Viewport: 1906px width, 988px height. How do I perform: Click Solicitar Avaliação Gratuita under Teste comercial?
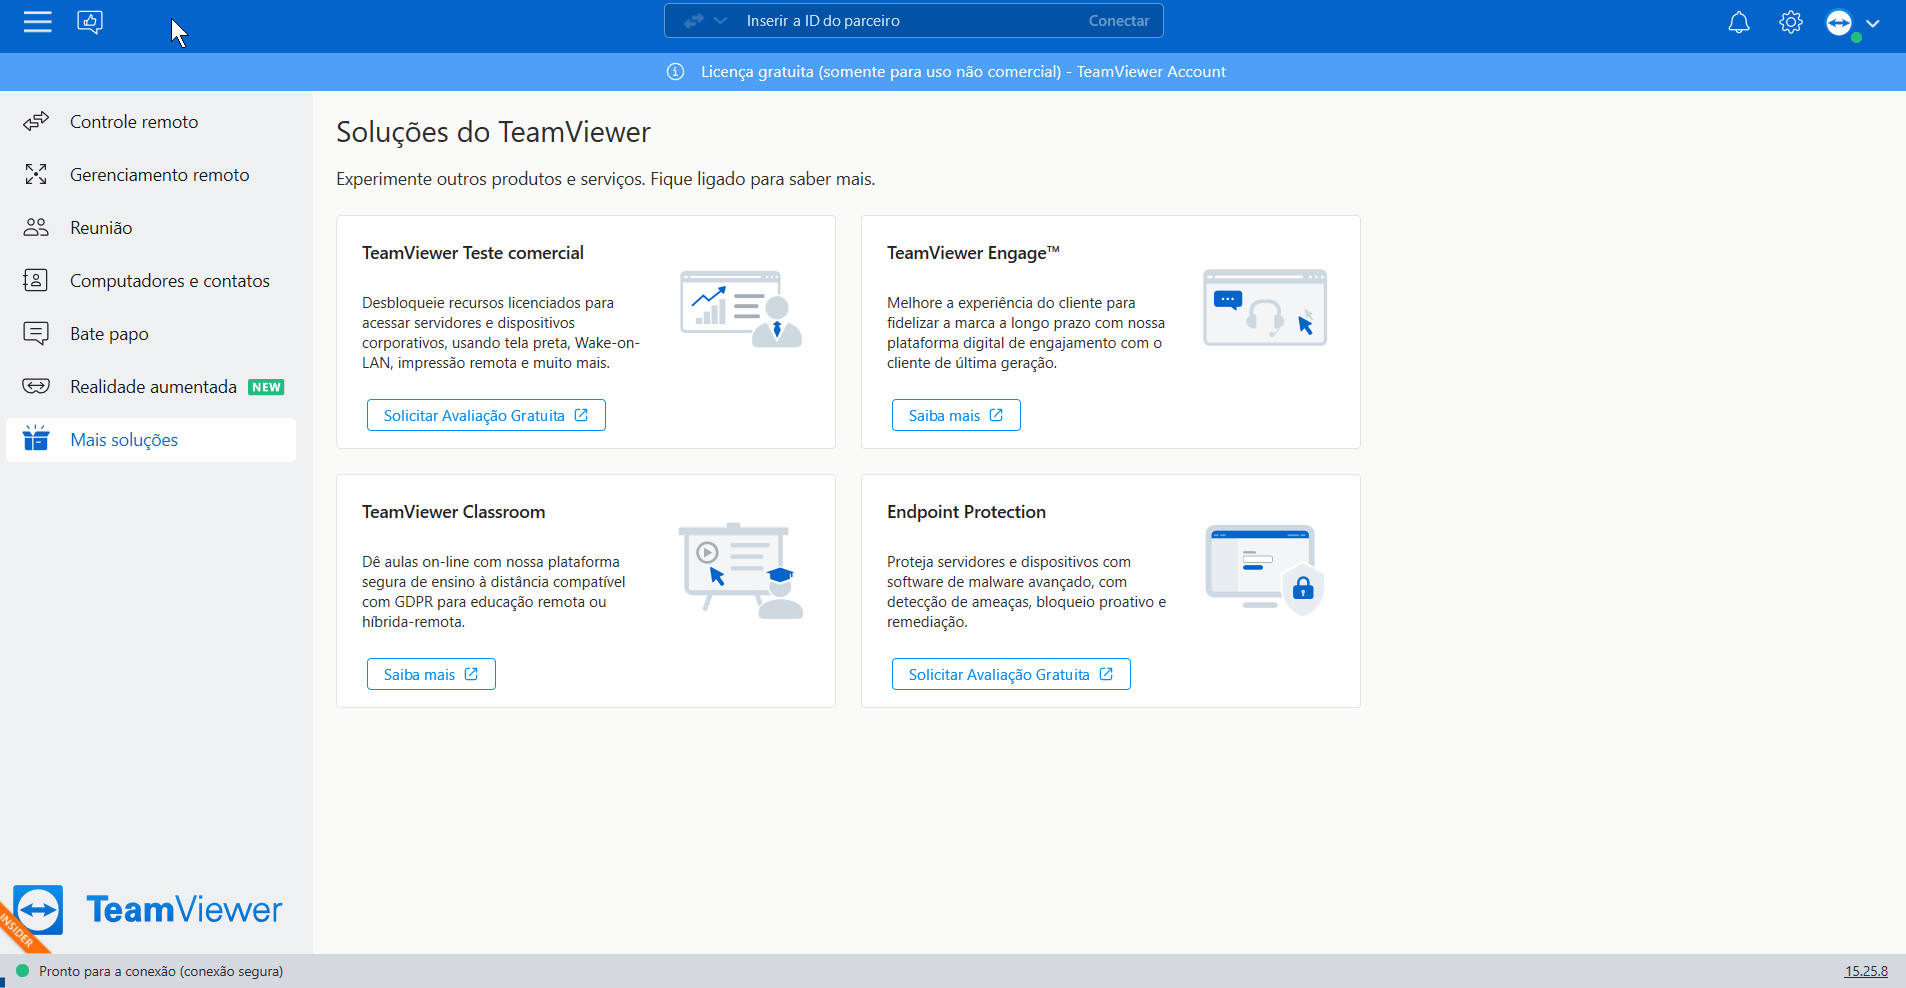[486, 415]
